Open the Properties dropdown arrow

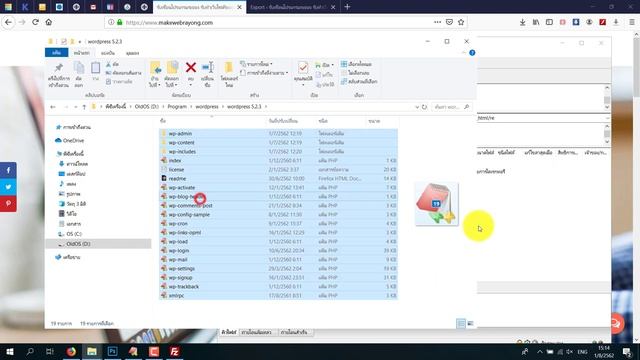pyautogui.click(x=303, y=84)
